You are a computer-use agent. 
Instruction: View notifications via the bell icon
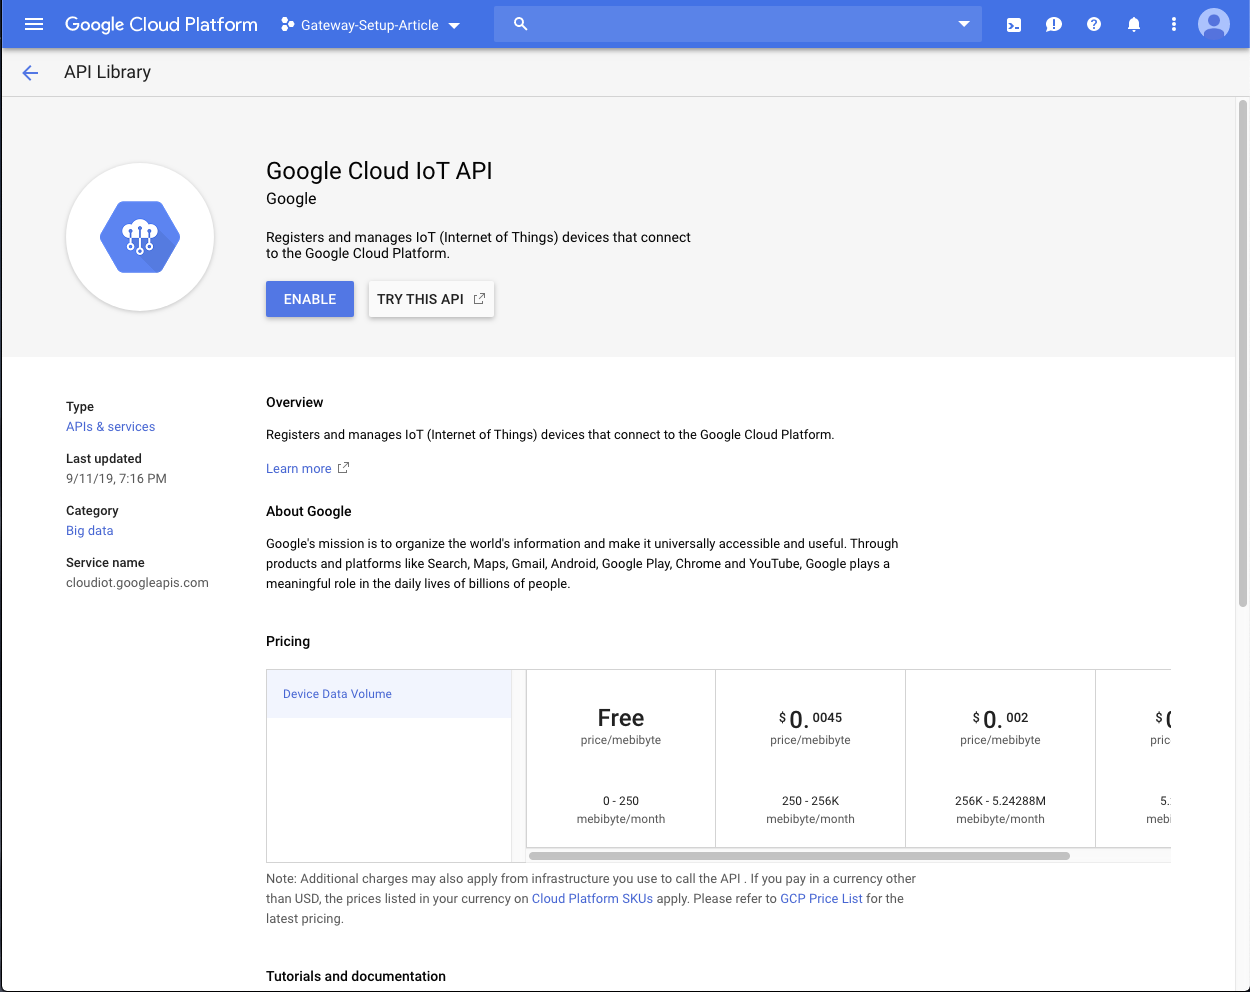(x=1133, y=24)
